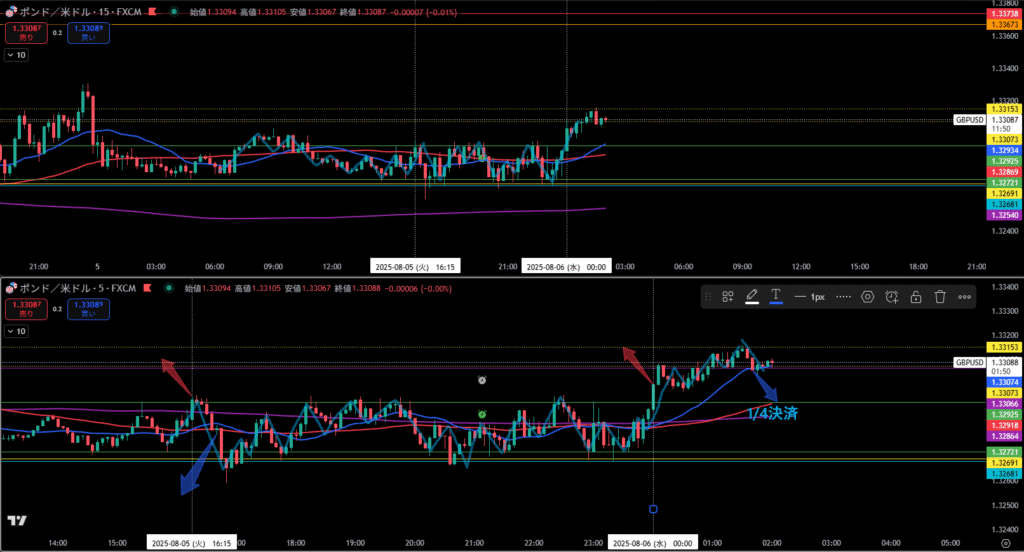Click the 2025-08-05 (火) 16:15 label in top chart

(415, 267)
